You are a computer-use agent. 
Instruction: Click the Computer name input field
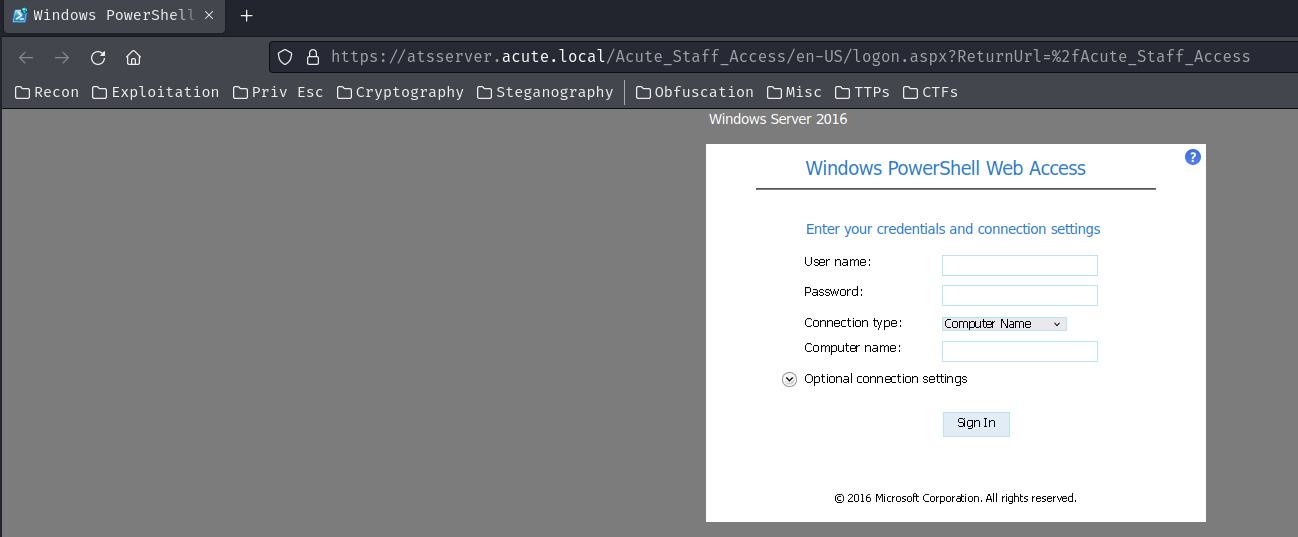click(1020, 351)
